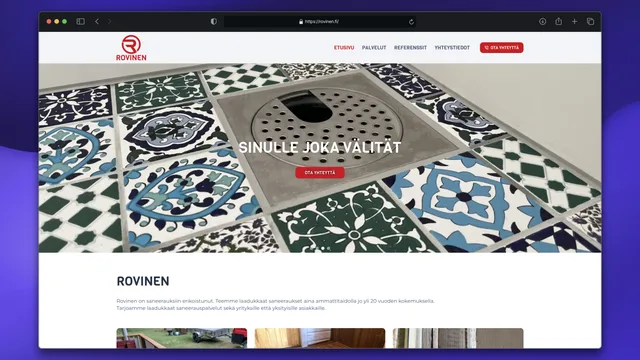Open the privacy shield icon
640x360 pixels.
(x=213, y=21)
